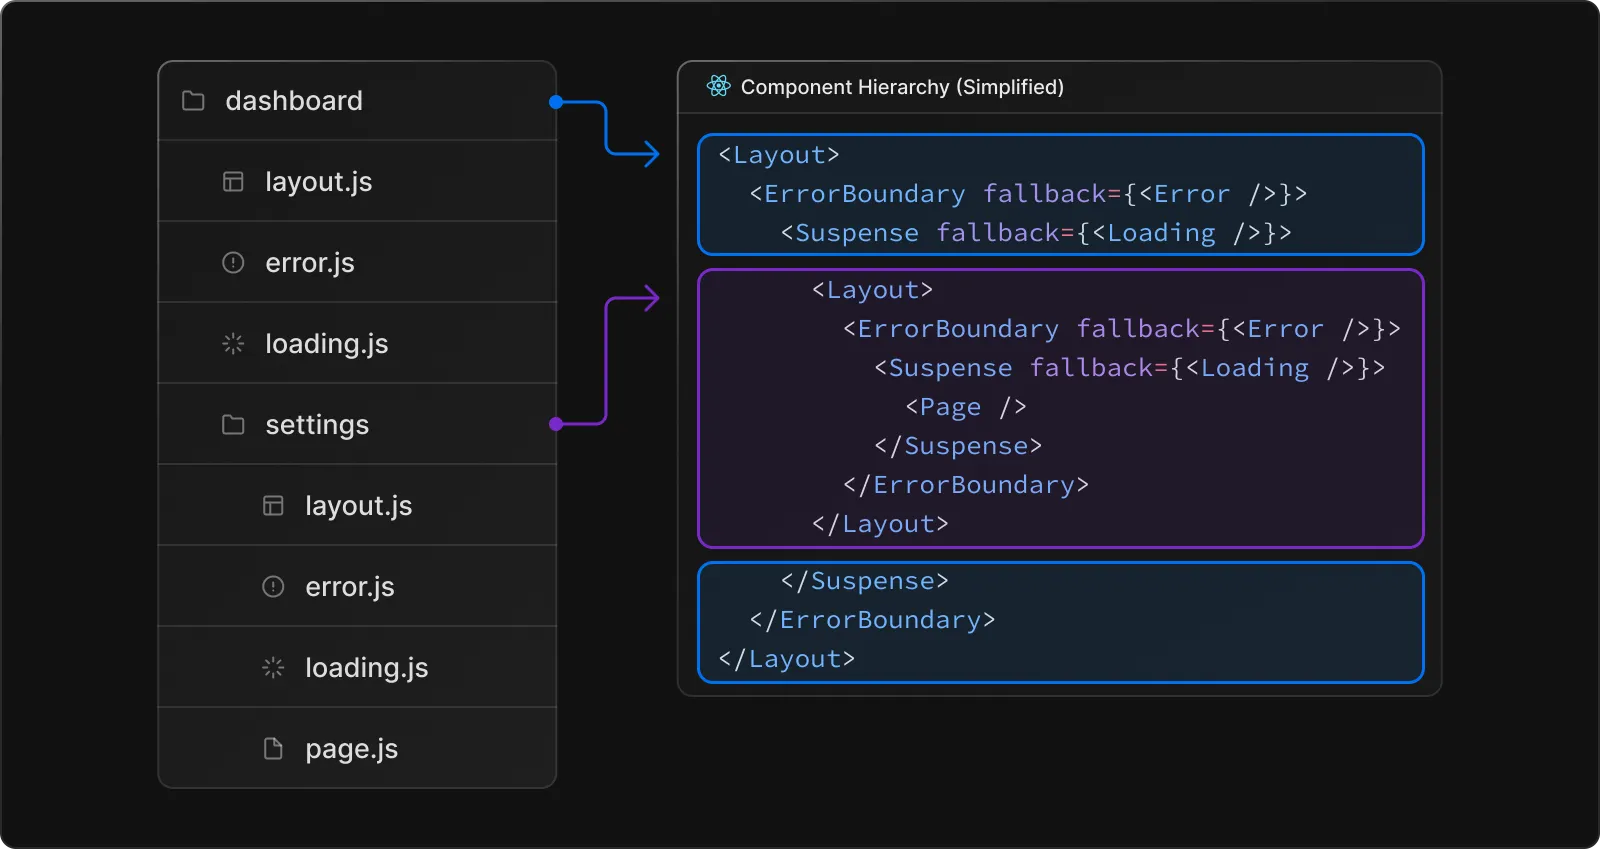Click closing </Layout> tag in bottom blue block
This screenshot has height=849, width=1600.
click(786, 659)
